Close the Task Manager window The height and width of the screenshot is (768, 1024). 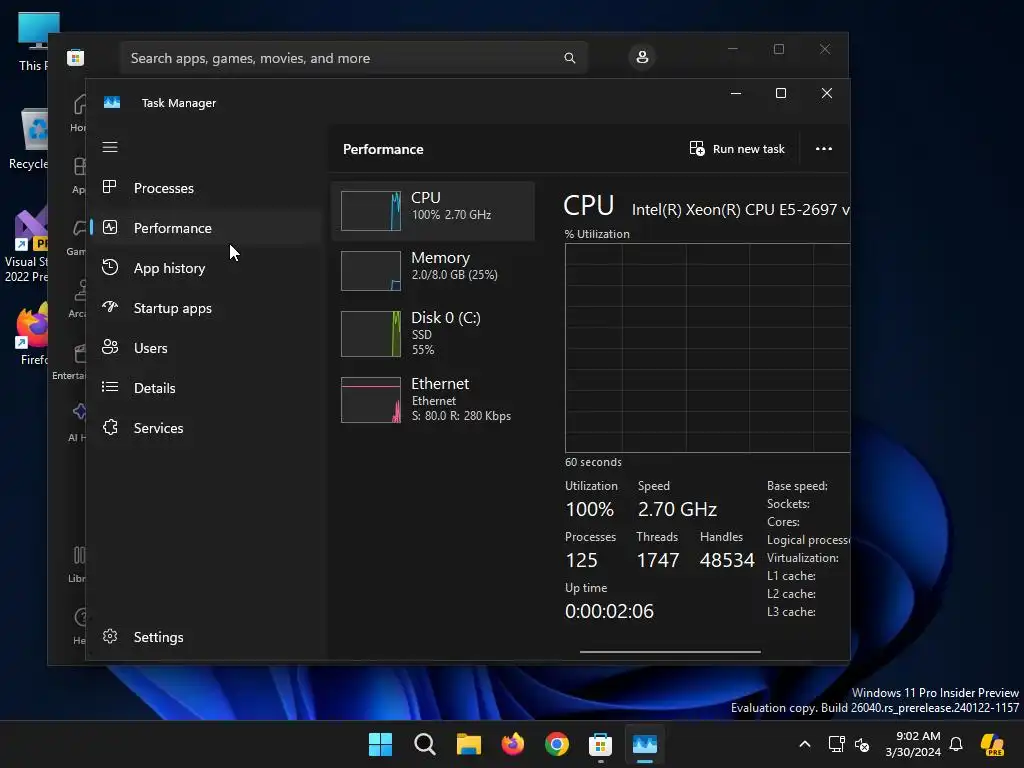(x=827, y=93)
